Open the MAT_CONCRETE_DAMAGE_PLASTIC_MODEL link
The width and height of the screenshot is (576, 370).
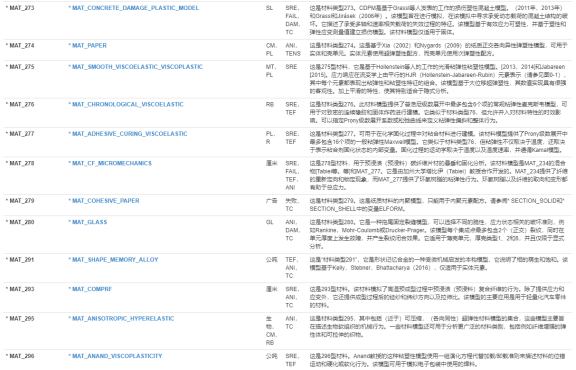135,8
